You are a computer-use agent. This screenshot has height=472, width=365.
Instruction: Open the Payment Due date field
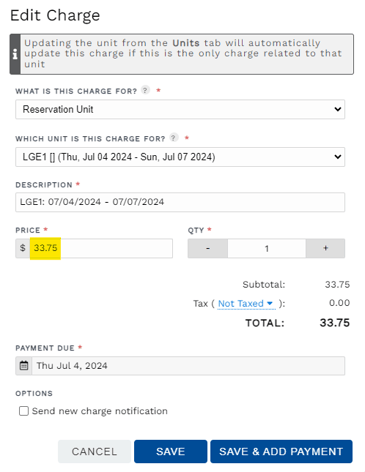pyautogui.click(x=188, y=366)
